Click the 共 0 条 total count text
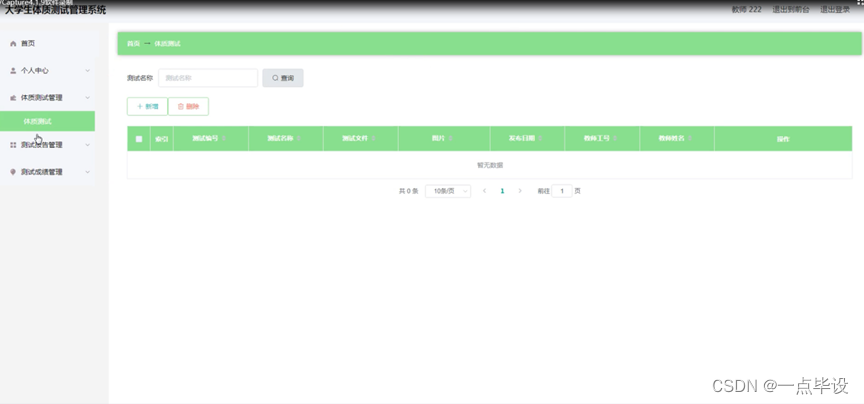 point(408,191)
